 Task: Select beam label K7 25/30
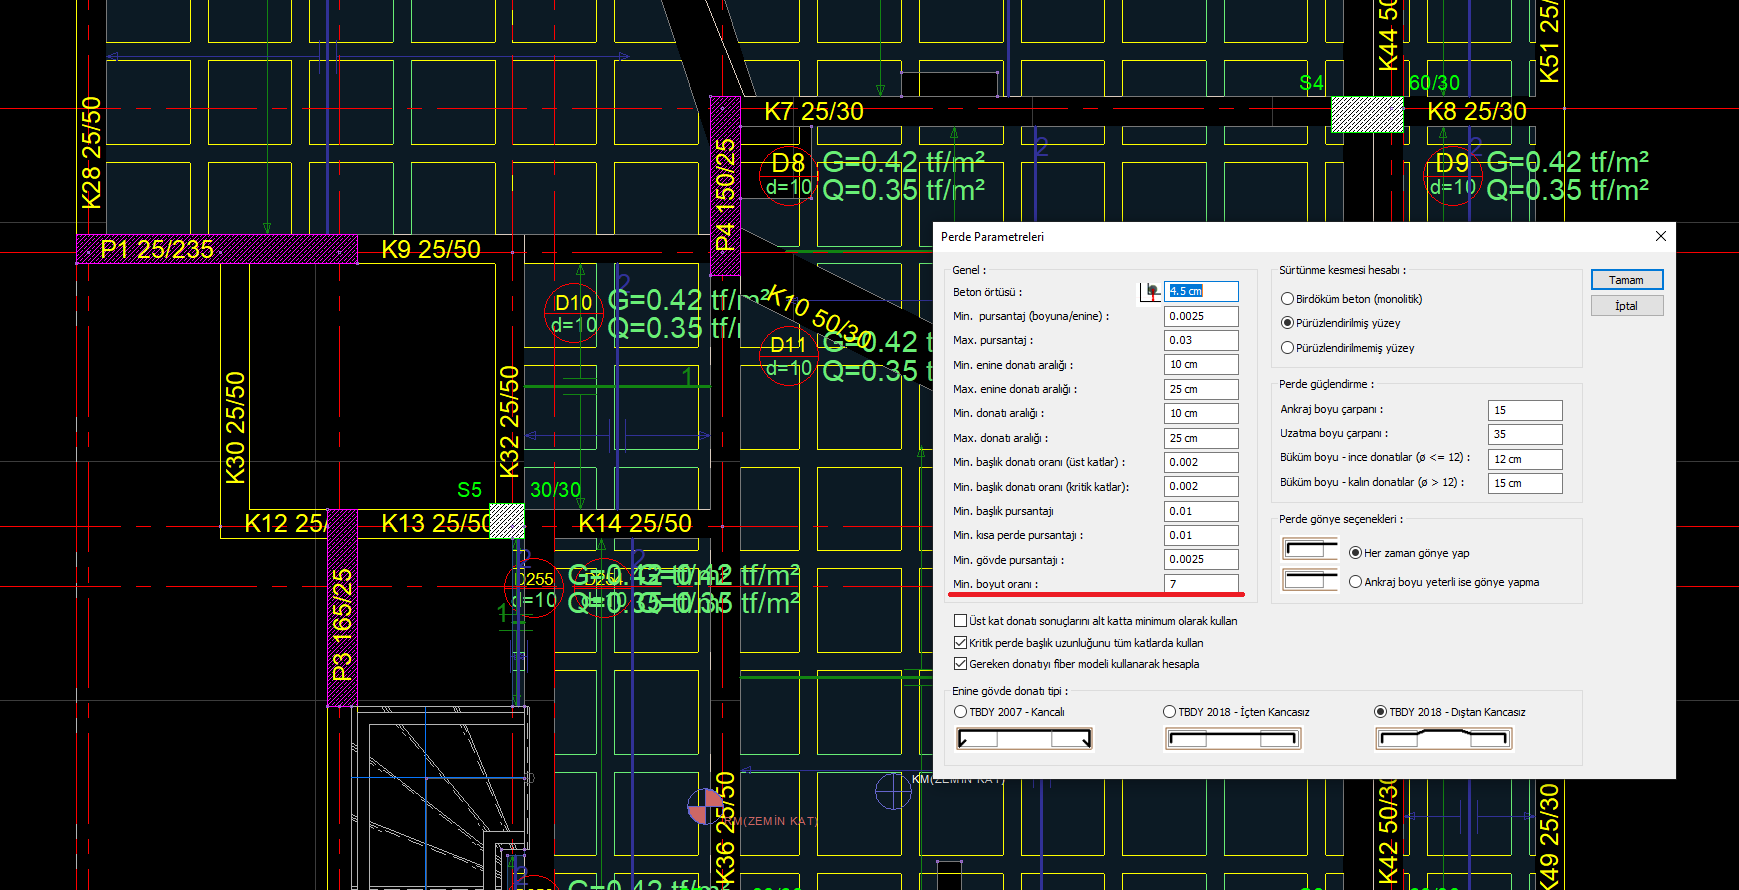814,112
